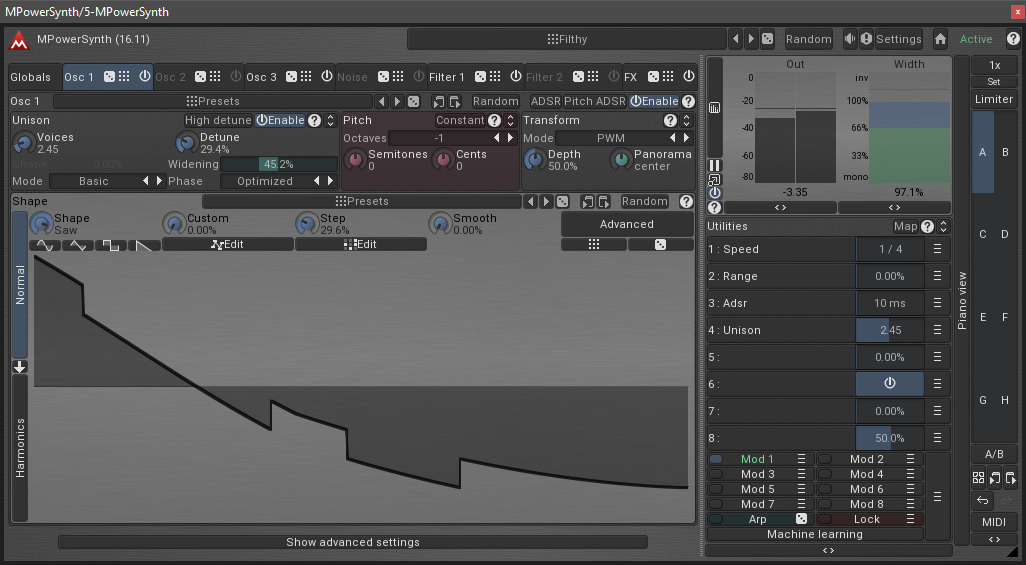
Task: Open Osc 1 Presets selector
Action: click(x=213, y=101)
